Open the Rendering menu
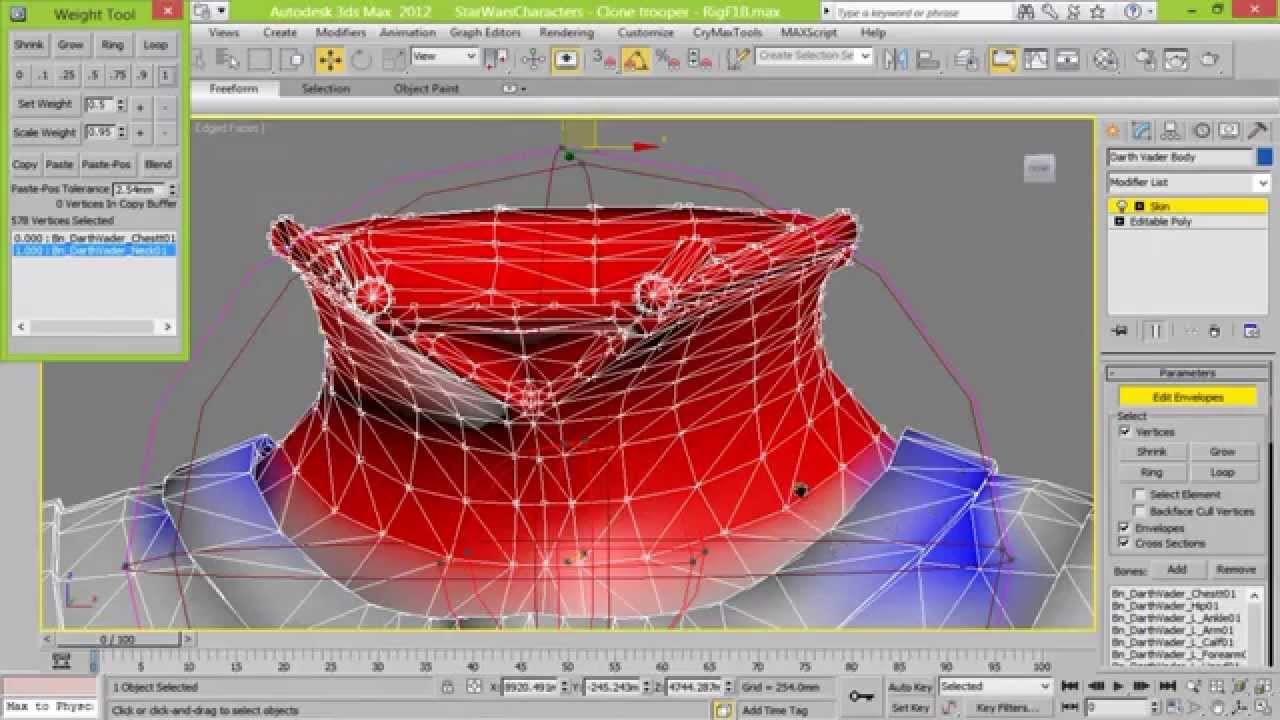Viewport: 1280px width, 720px height. [x=566, y=33]
